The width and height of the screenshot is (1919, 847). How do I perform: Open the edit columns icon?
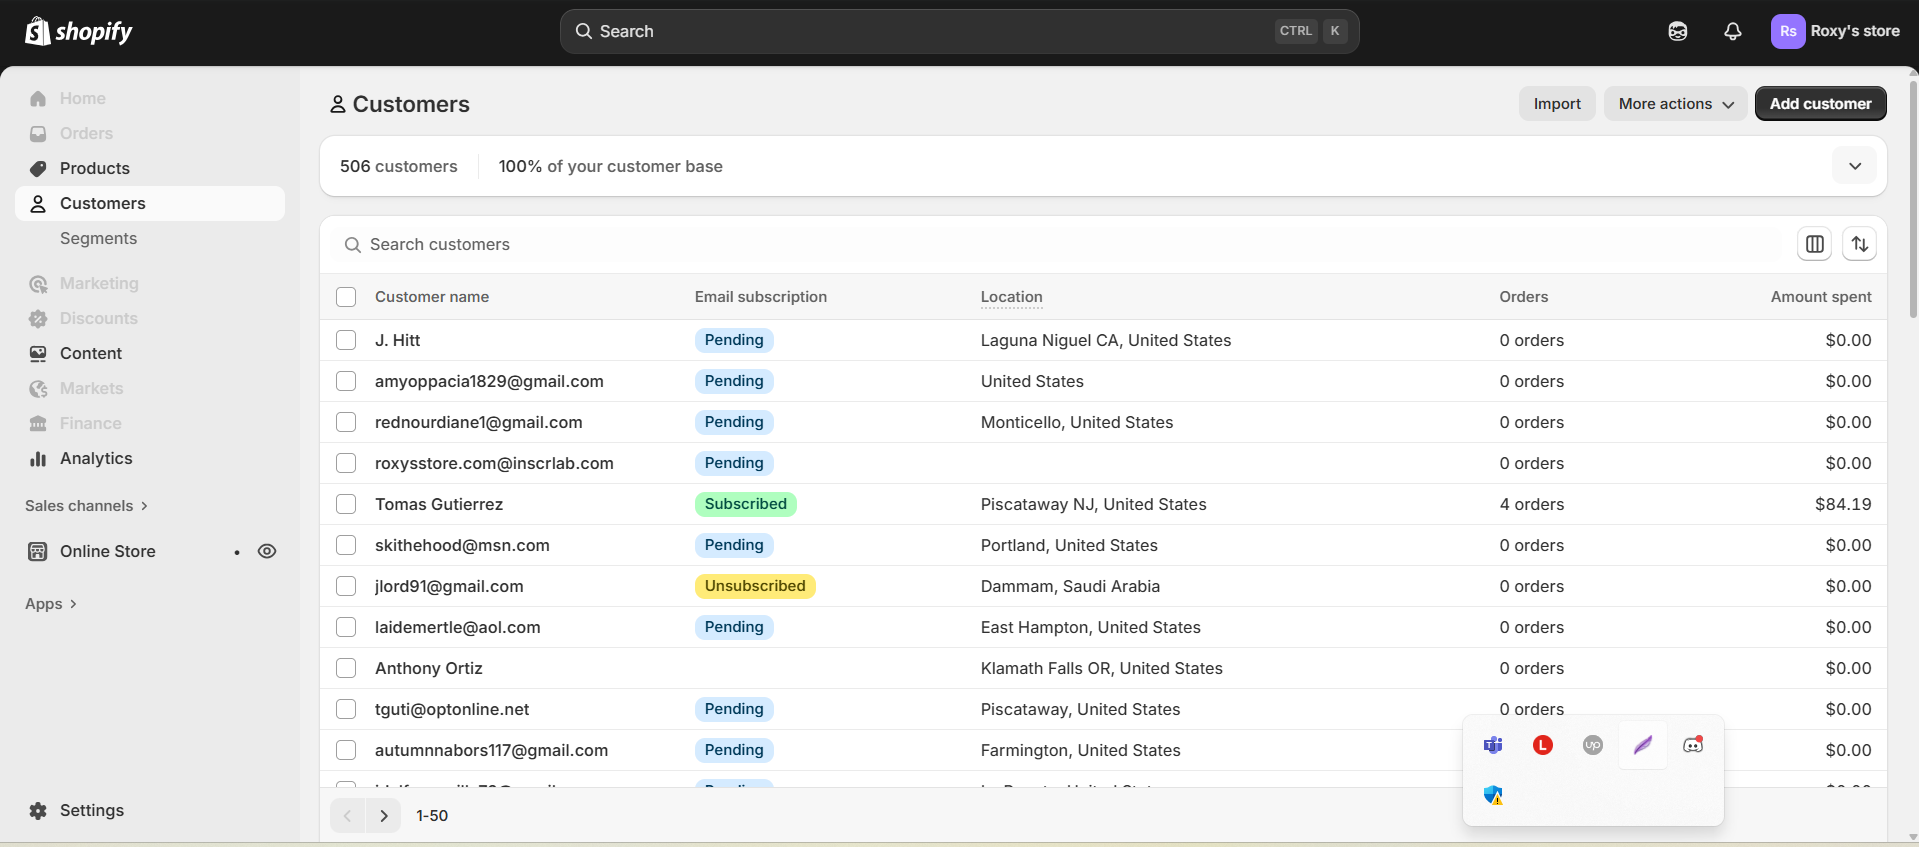[1814, 244]
